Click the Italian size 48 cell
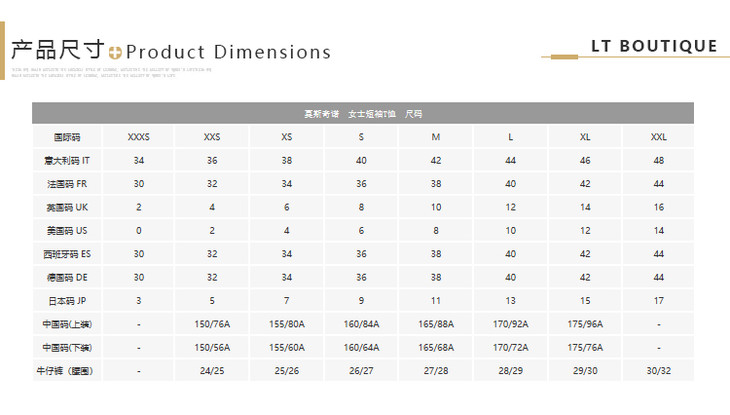Viewport: 730px width, 415px height. click(x=659, y=160)
